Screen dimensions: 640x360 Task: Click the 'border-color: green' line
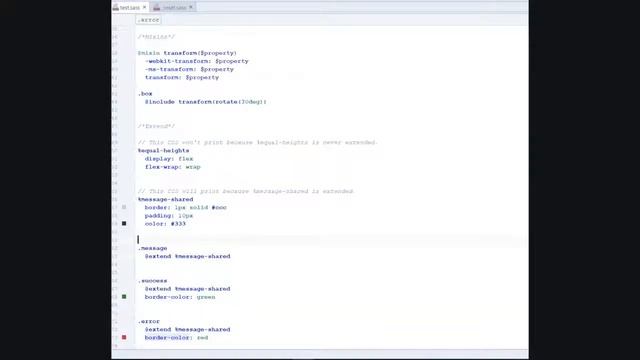pos(180,297)
